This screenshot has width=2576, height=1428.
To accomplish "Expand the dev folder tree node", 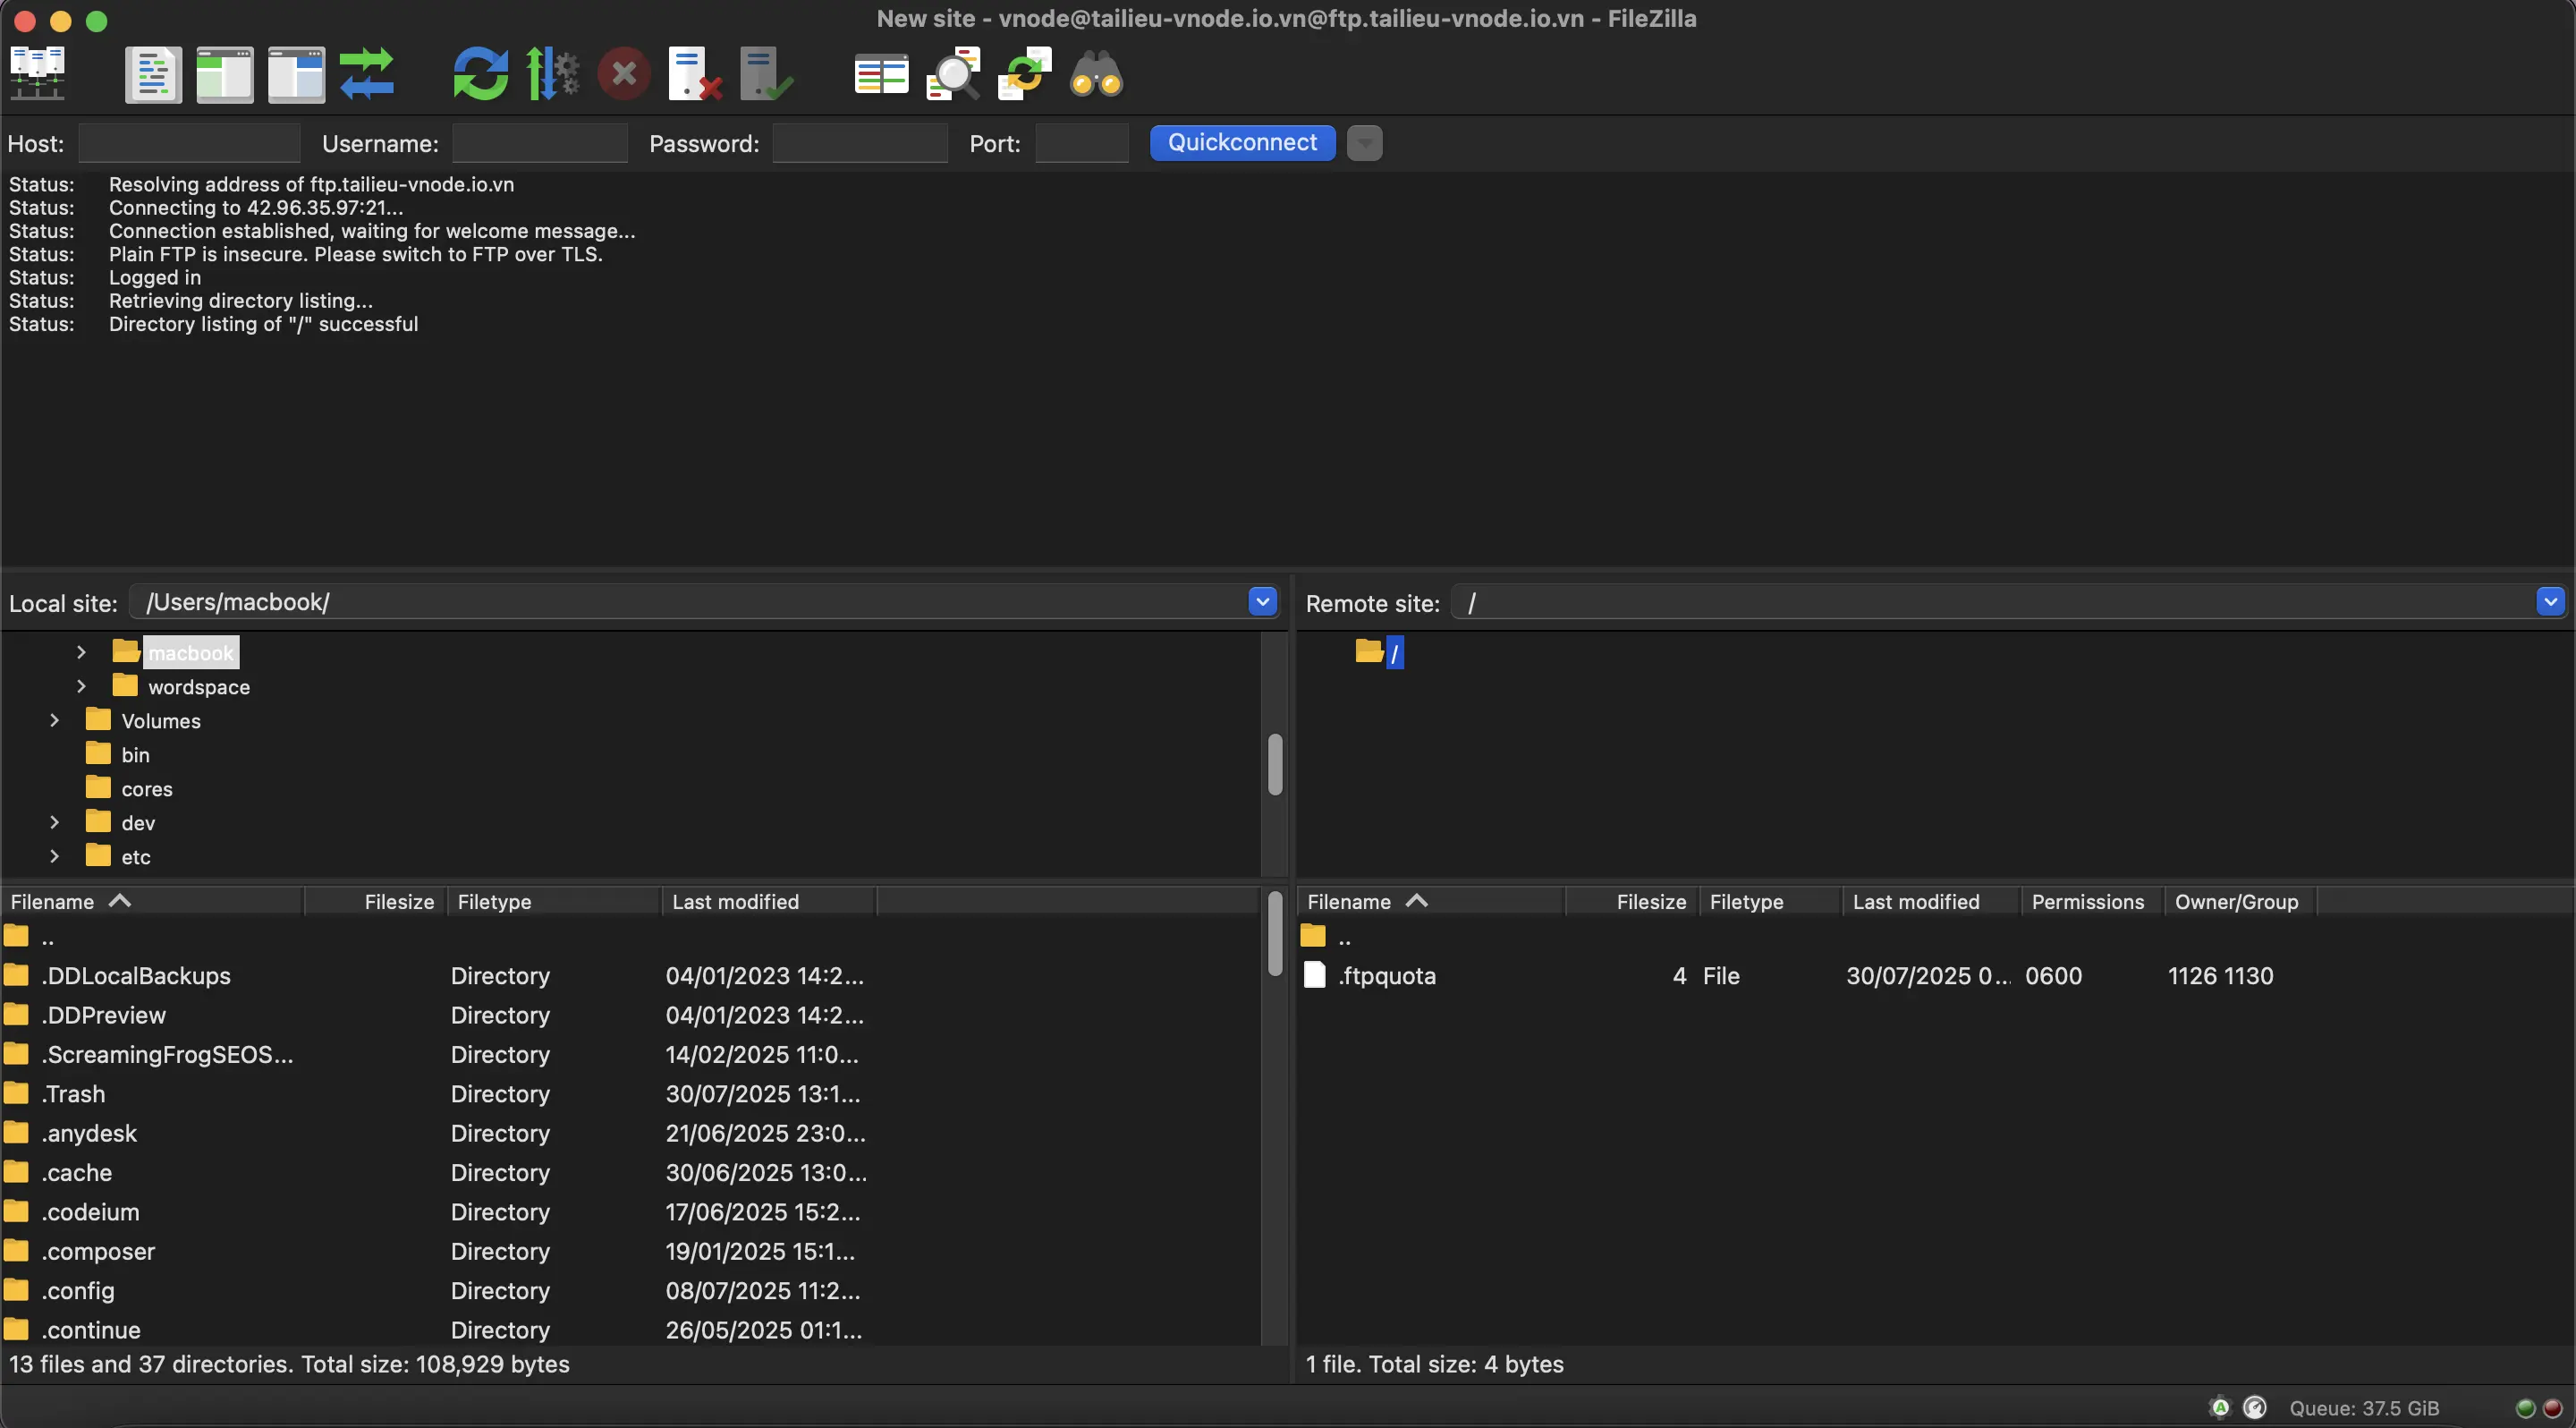I will (55, 822).
